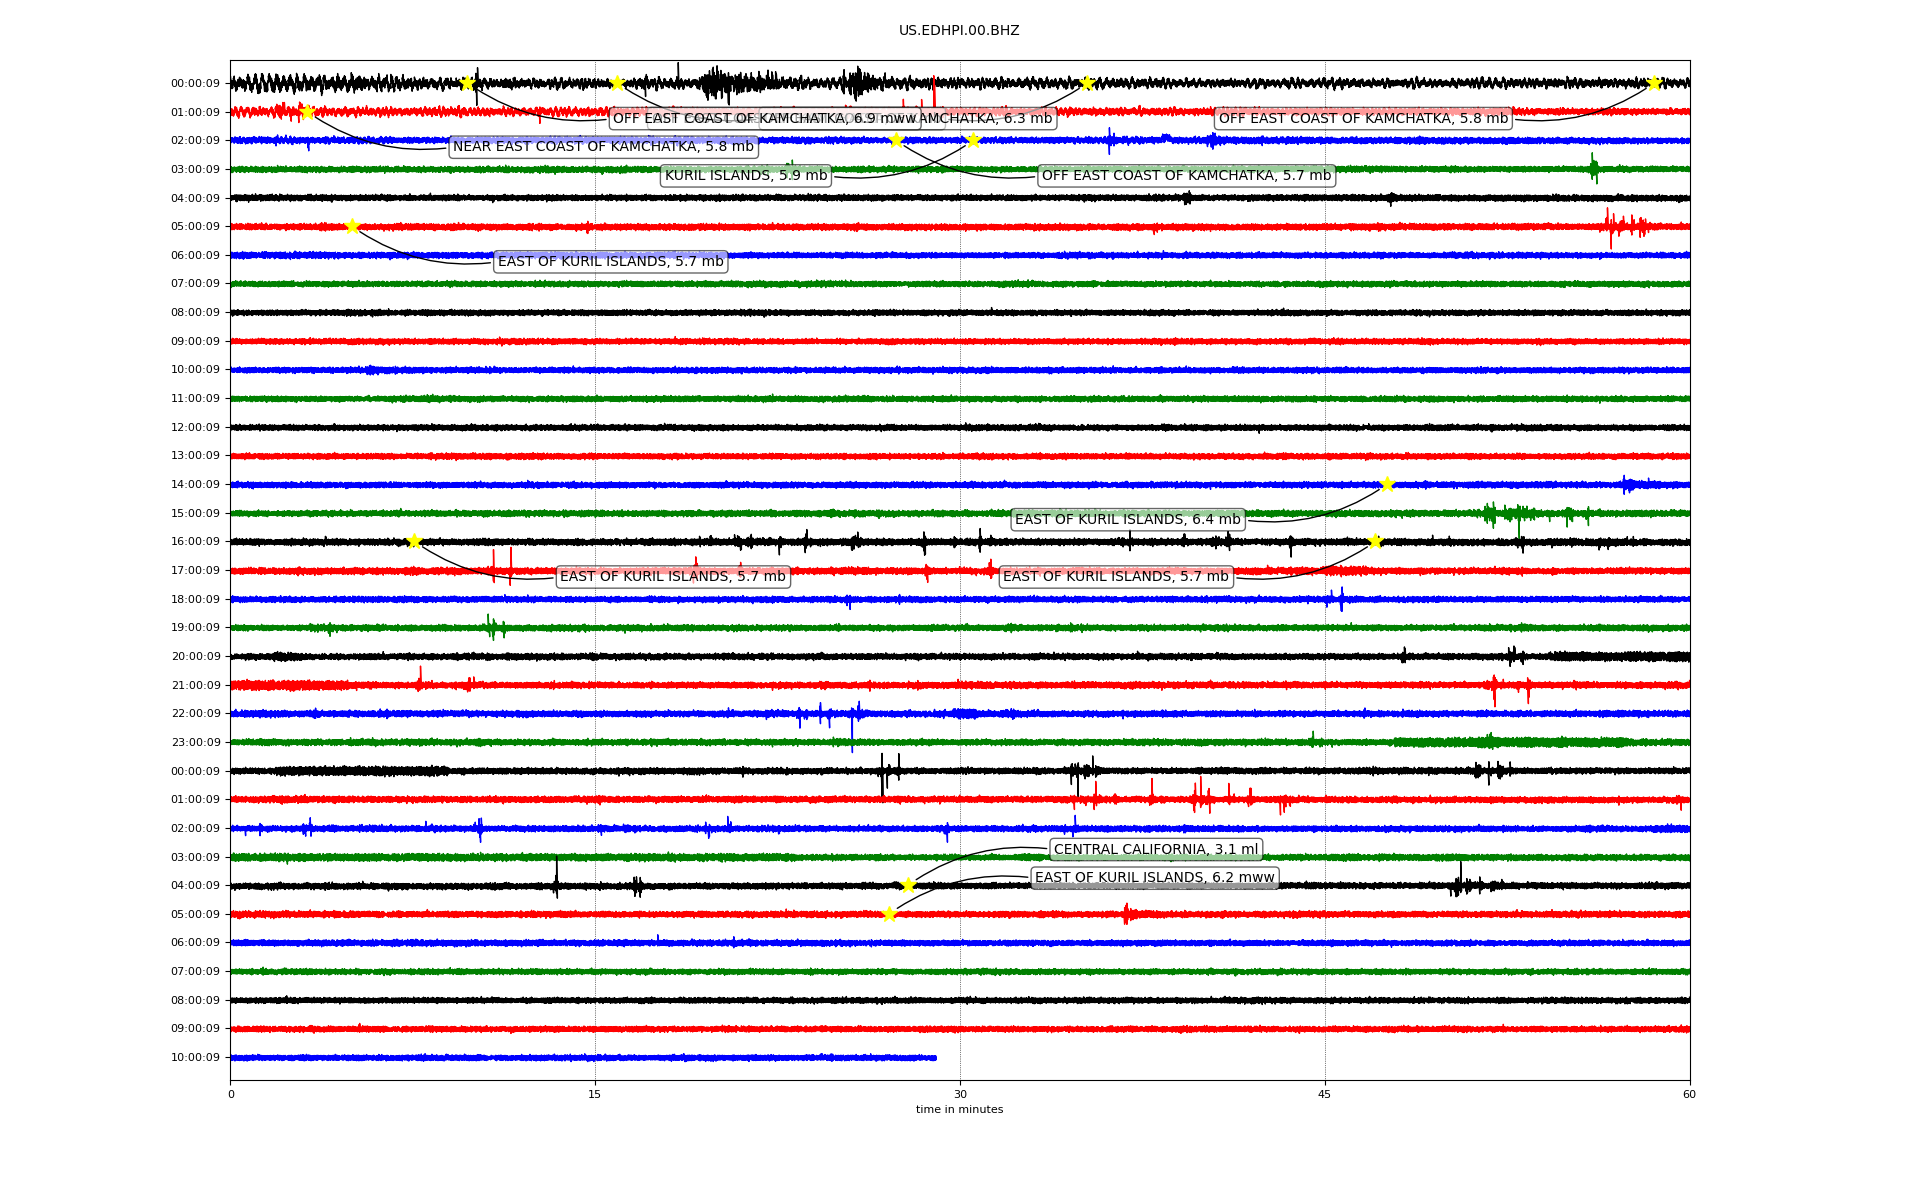
Task: Select the EAST OF KURIL ISLANDS, 6.4 mb label
Action: (1128, 520)
